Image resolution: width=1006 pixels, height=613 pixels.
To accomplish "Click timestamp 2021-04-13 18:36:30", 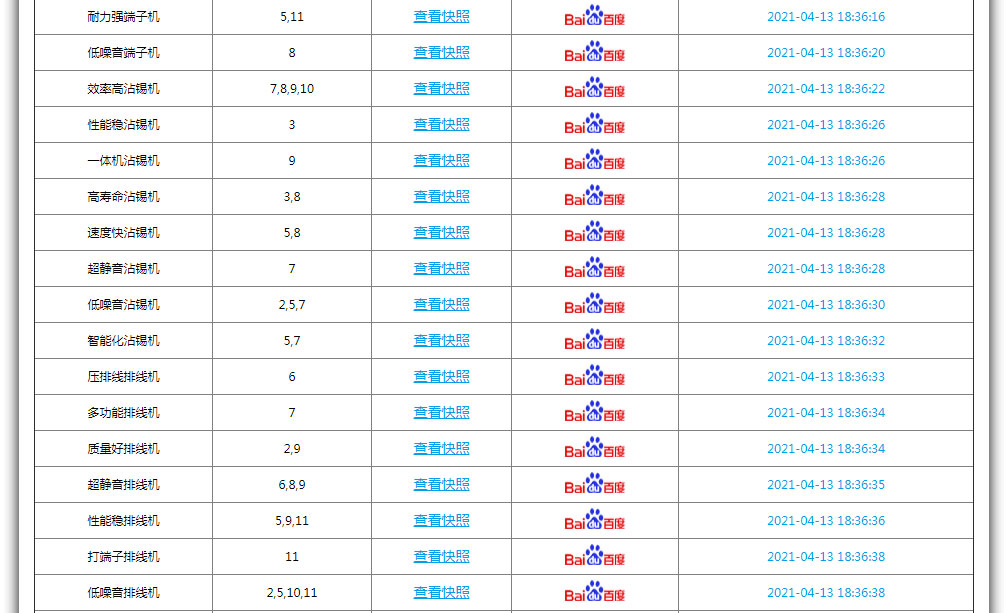I will coord(826,304).
